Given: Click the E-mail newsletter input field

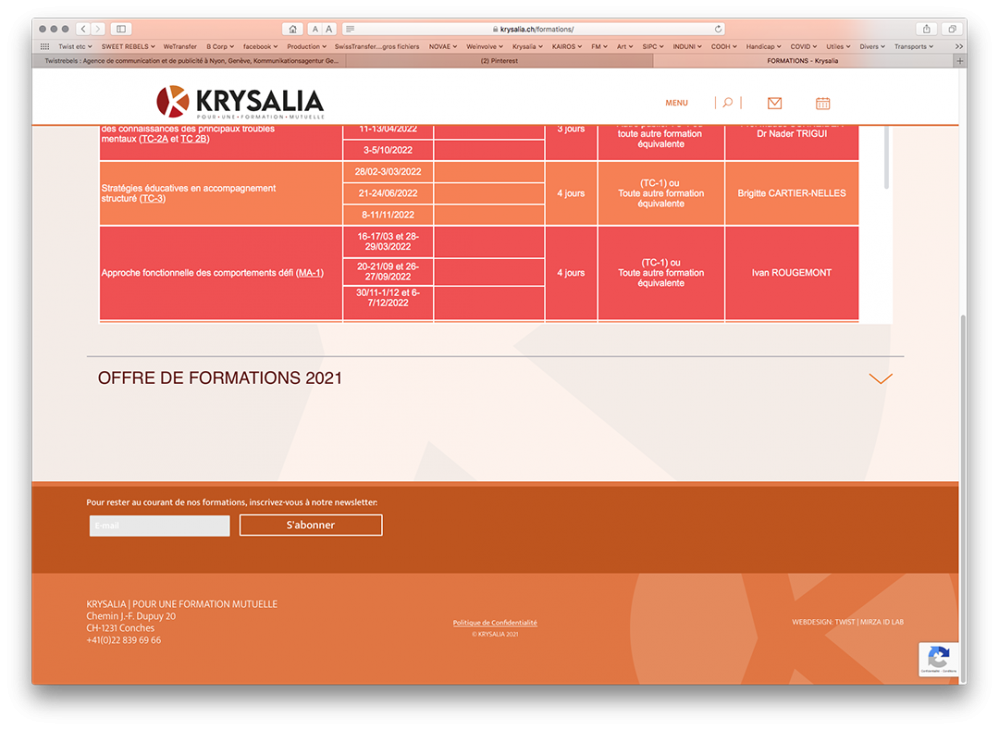Looking at the screenshot, I should pos(159,525).
